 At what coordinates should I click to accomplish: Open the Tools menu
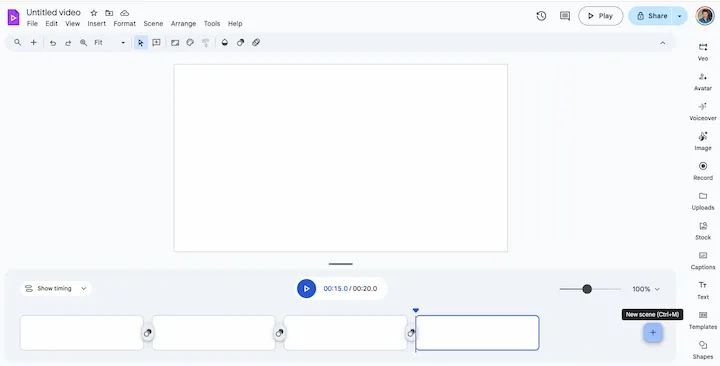(212, 23)
